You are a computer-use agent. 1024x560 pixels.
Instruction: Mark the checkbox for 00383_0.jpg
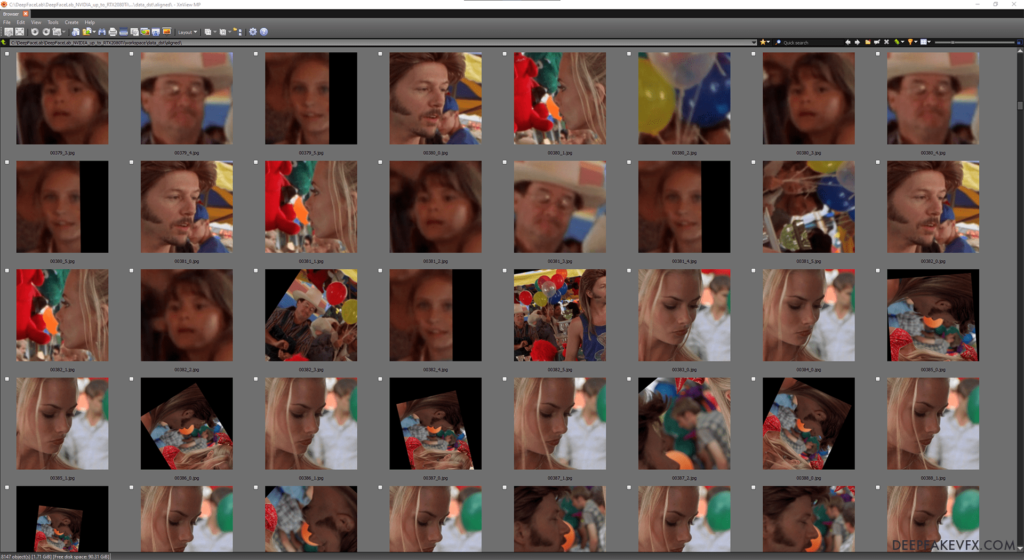pos(629,270)
